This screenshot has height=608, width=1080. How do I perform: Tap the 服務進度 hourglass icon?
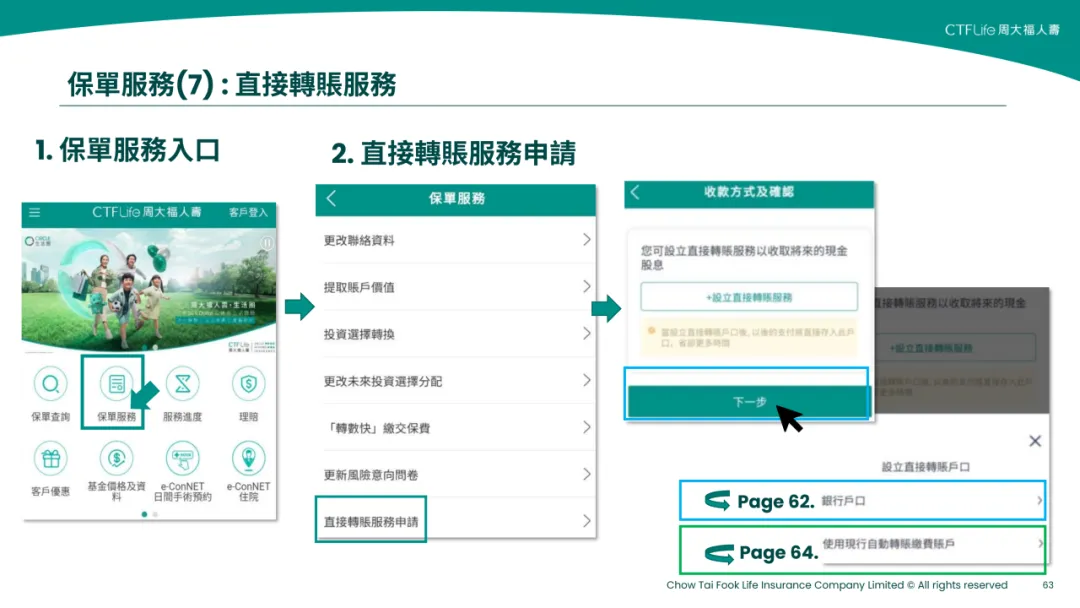pyautogui.click(x=182, y=383)
